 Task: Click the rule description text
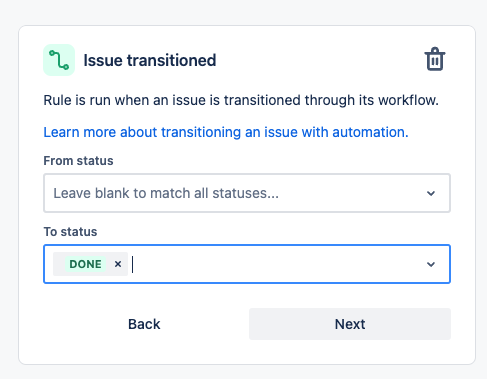tap(241, 100)
